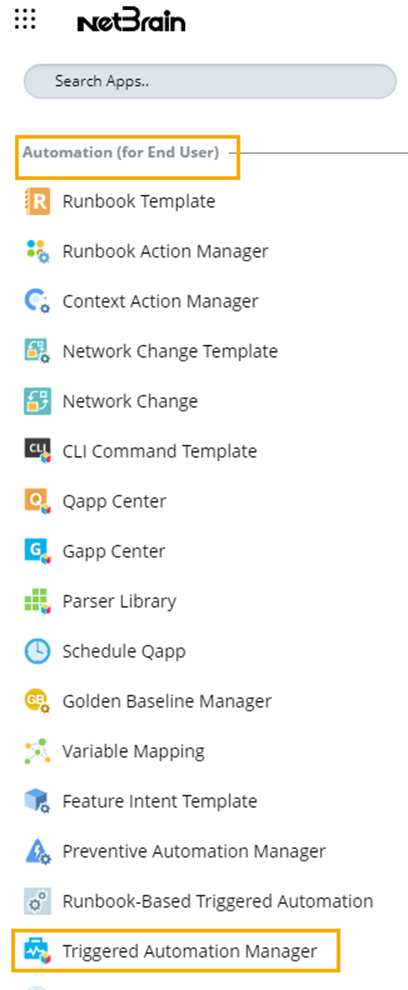
Task: Open the Network Change icon
Action: click(x=37, y=402)
